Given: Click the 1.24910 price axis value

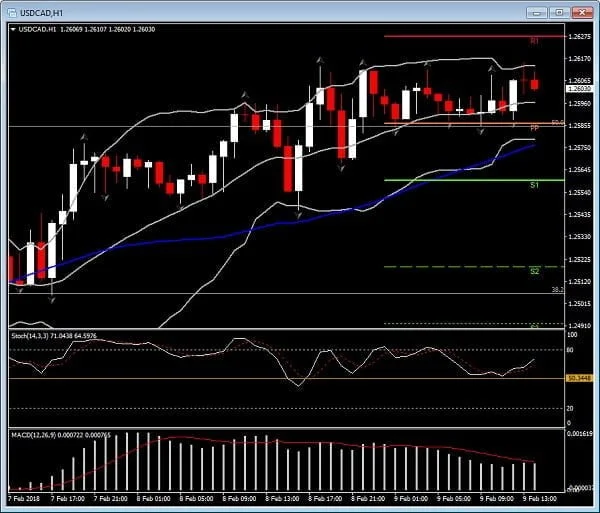Looking at the screenshot, I should click(580, 326).
